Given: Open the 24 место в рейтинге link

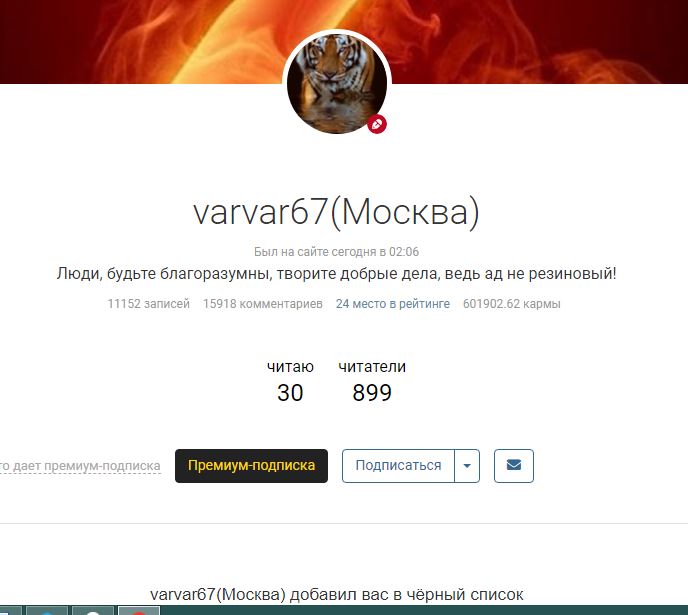Looking at the screenshot, I should (393, 304).
